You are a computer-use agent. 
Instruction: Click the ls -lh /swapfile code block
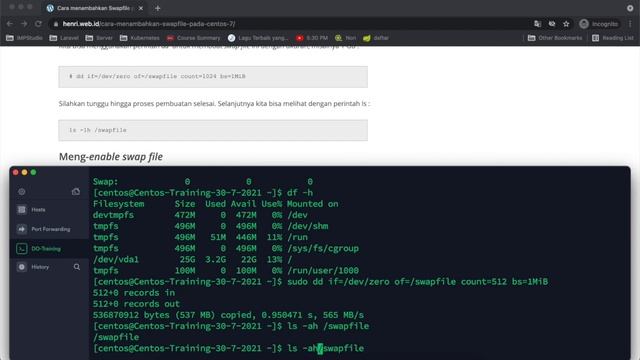213,130
